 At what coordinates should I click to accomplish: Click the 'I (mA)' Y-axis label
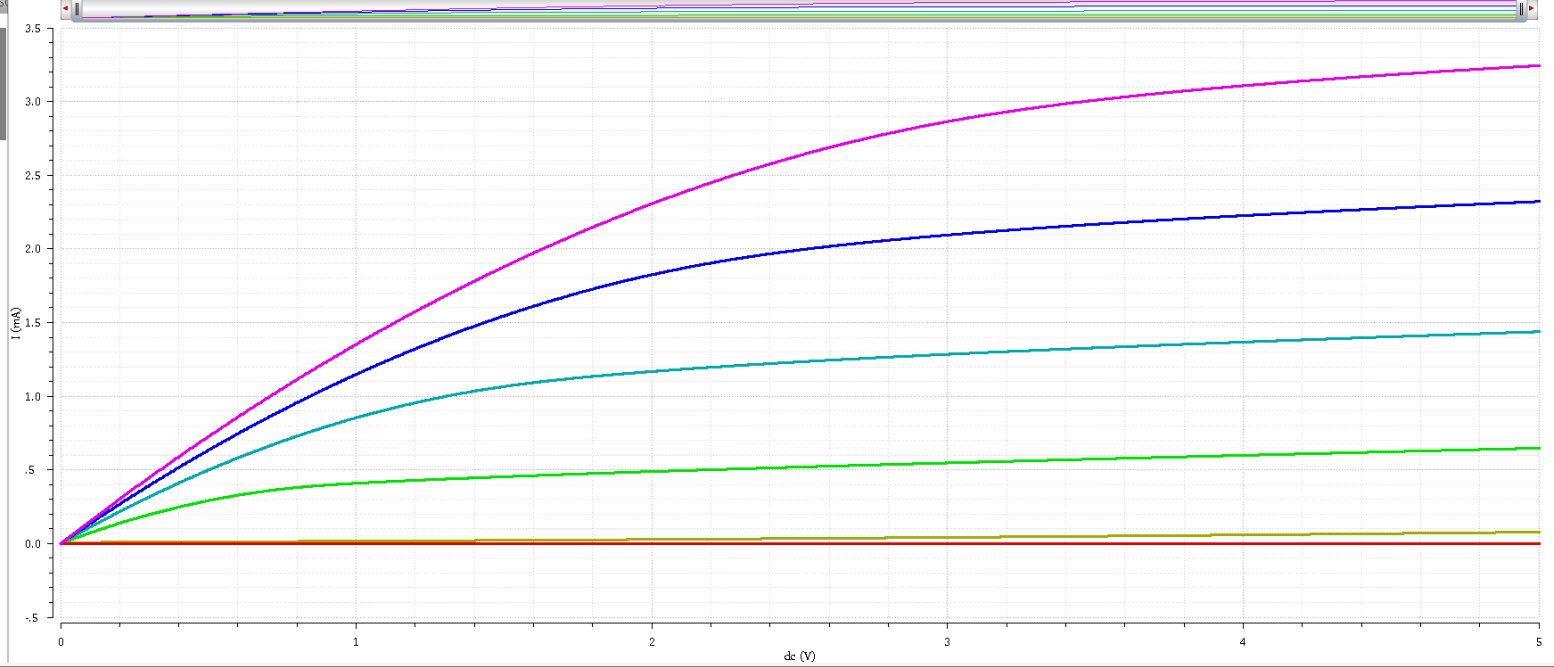(17, 321)
